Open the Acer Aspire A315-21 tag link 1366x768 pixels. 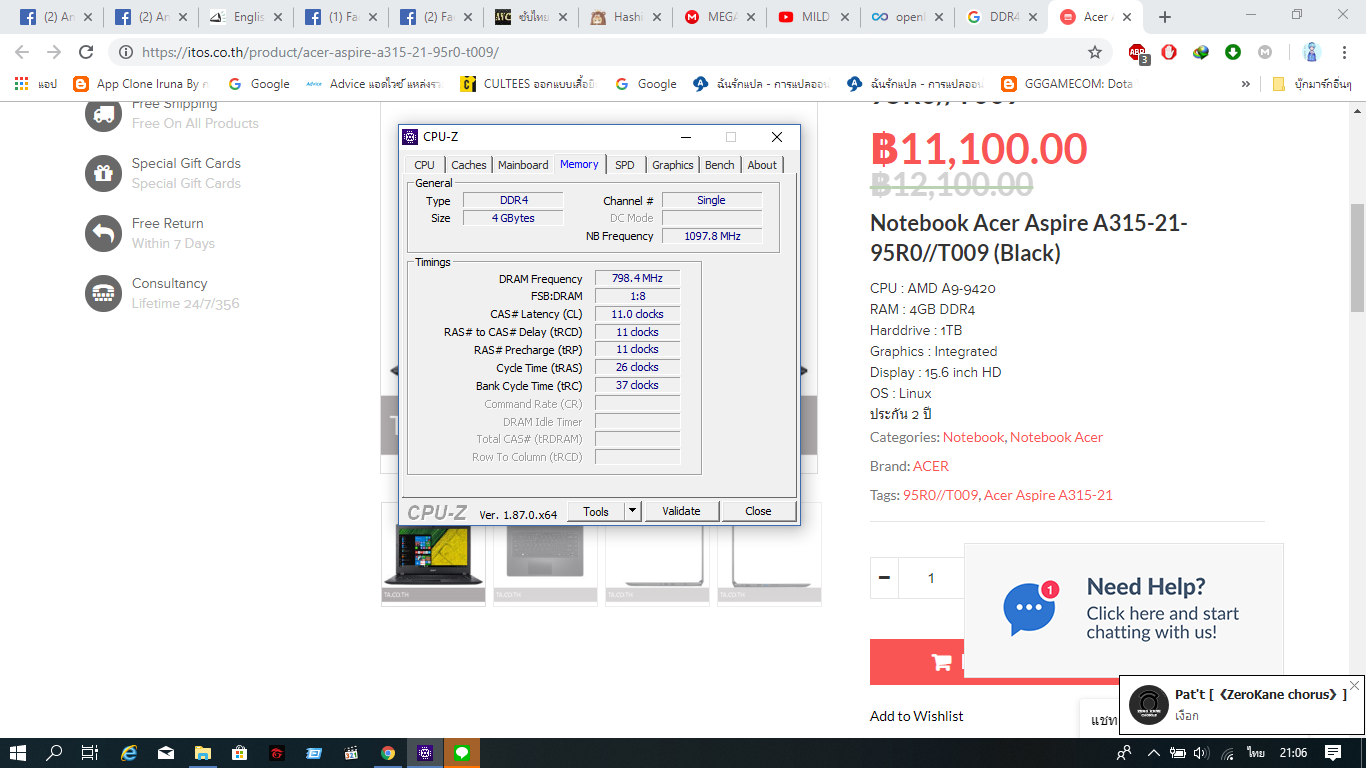click(x=1048, y=495)
